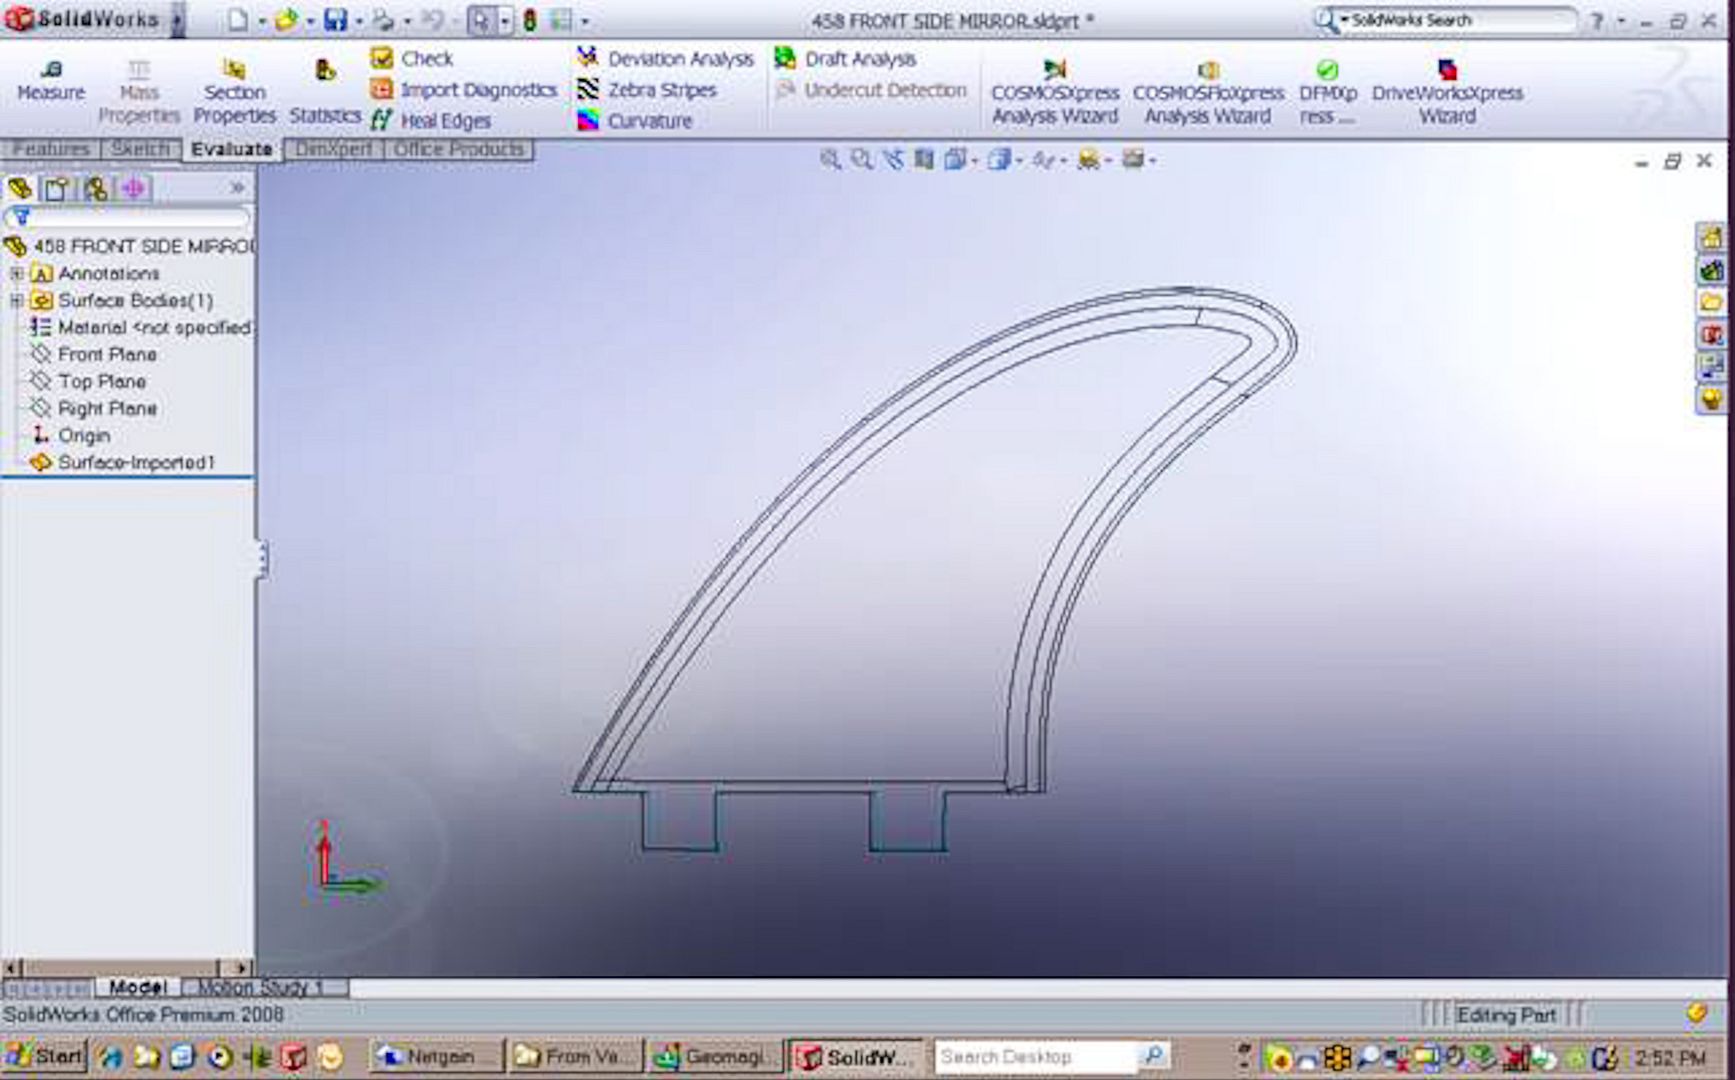This screenshot has height=1080, width=1735.
Task: Click the Save icon
Action: [x=336, y=20]
